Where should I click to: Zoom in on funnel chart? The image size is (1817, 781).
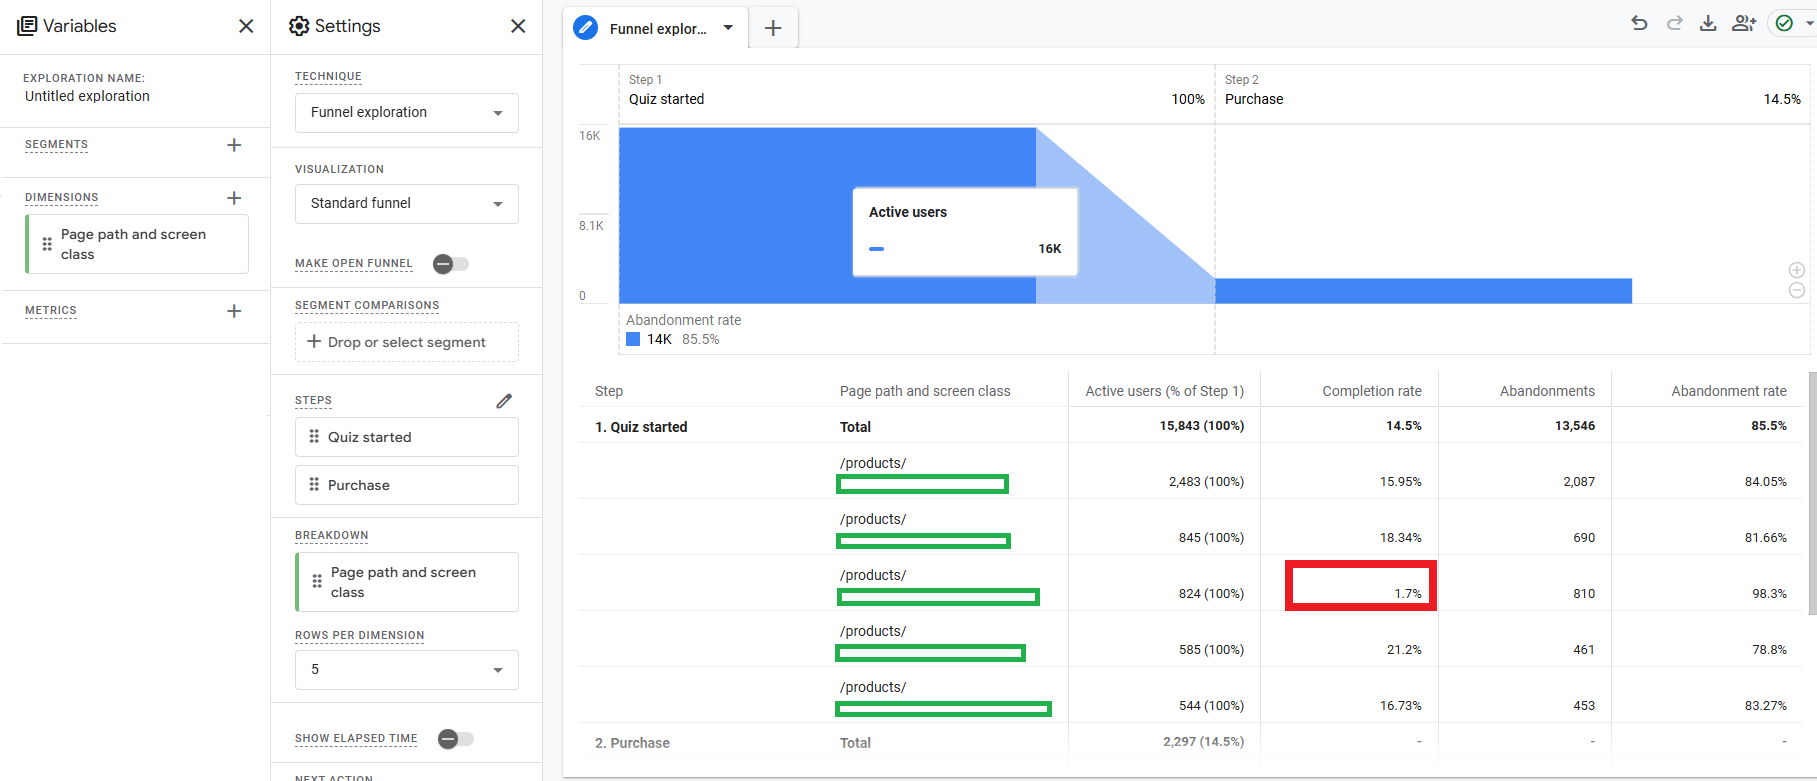(x=1797, y=270)
